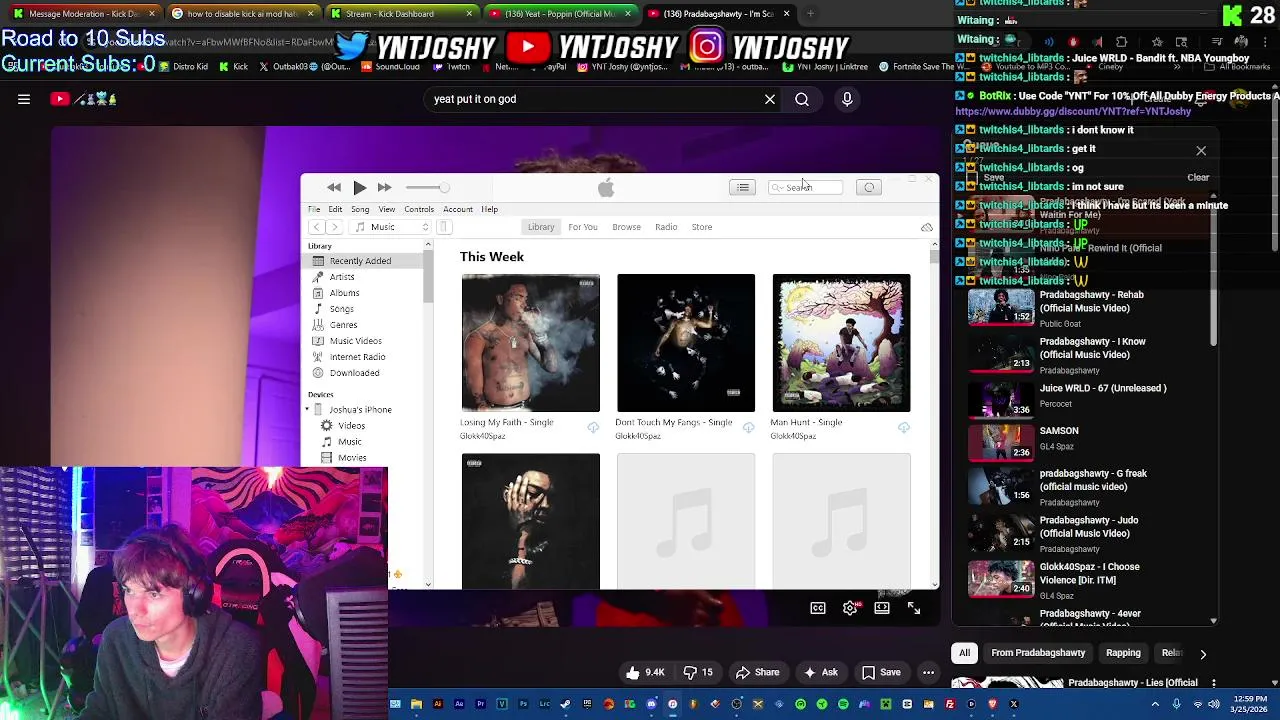The width and height of the screenshot is (1280, 720).
Task: Click the Ask button under video
Action: [x=820, y=673]
